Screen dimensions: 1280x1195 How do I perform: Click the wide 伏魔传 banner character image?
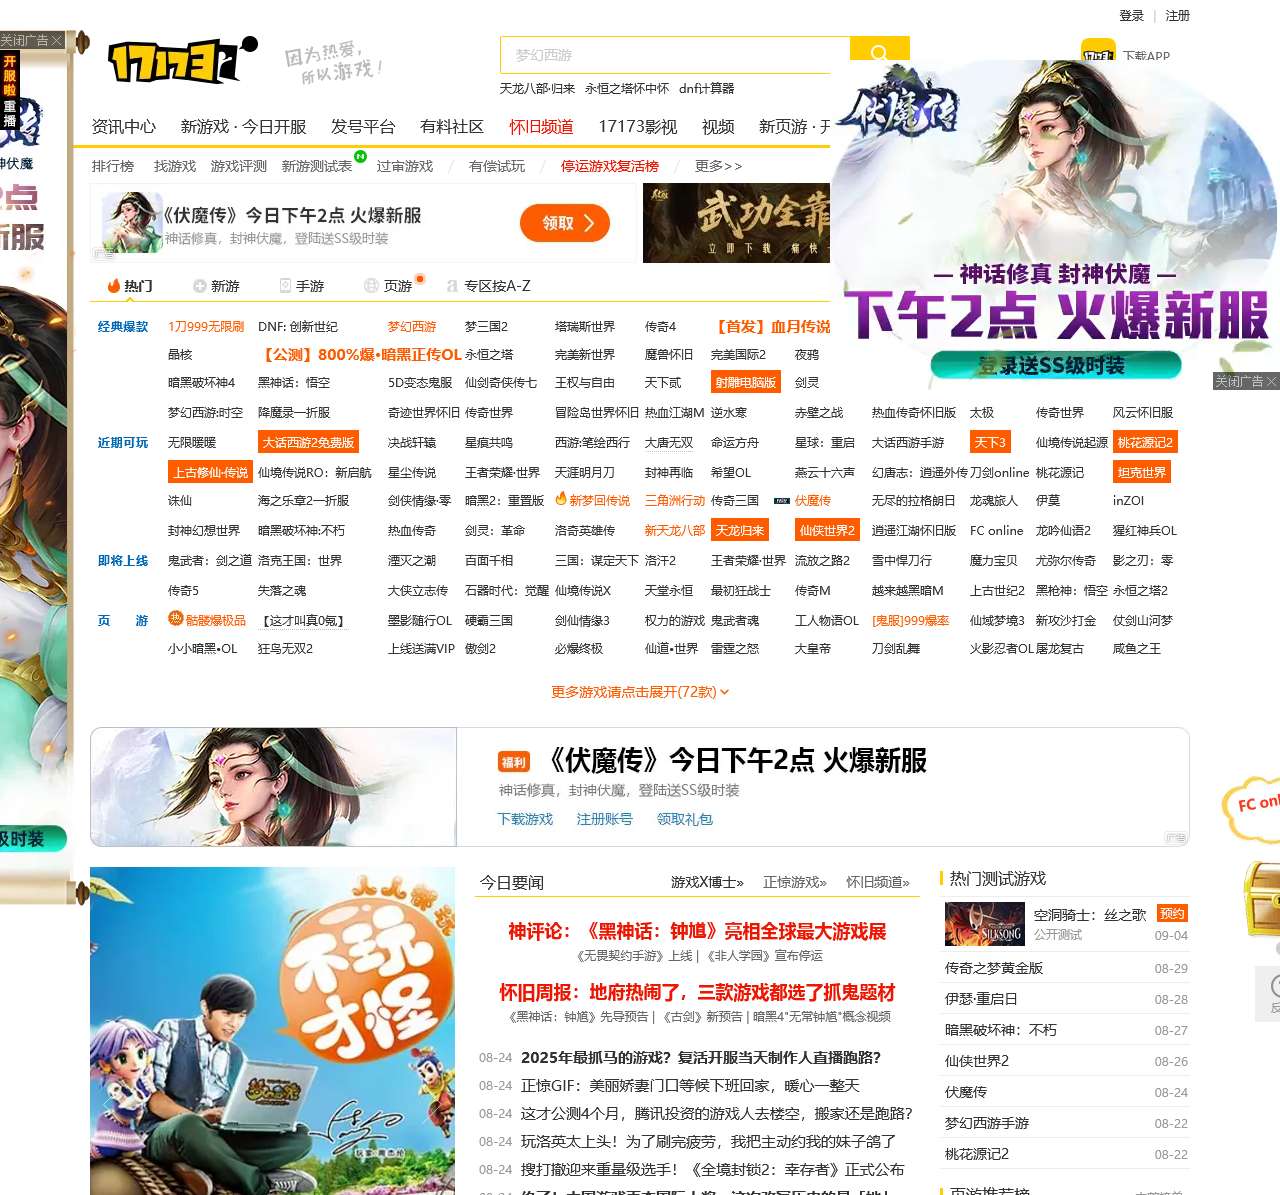[274, 787]
